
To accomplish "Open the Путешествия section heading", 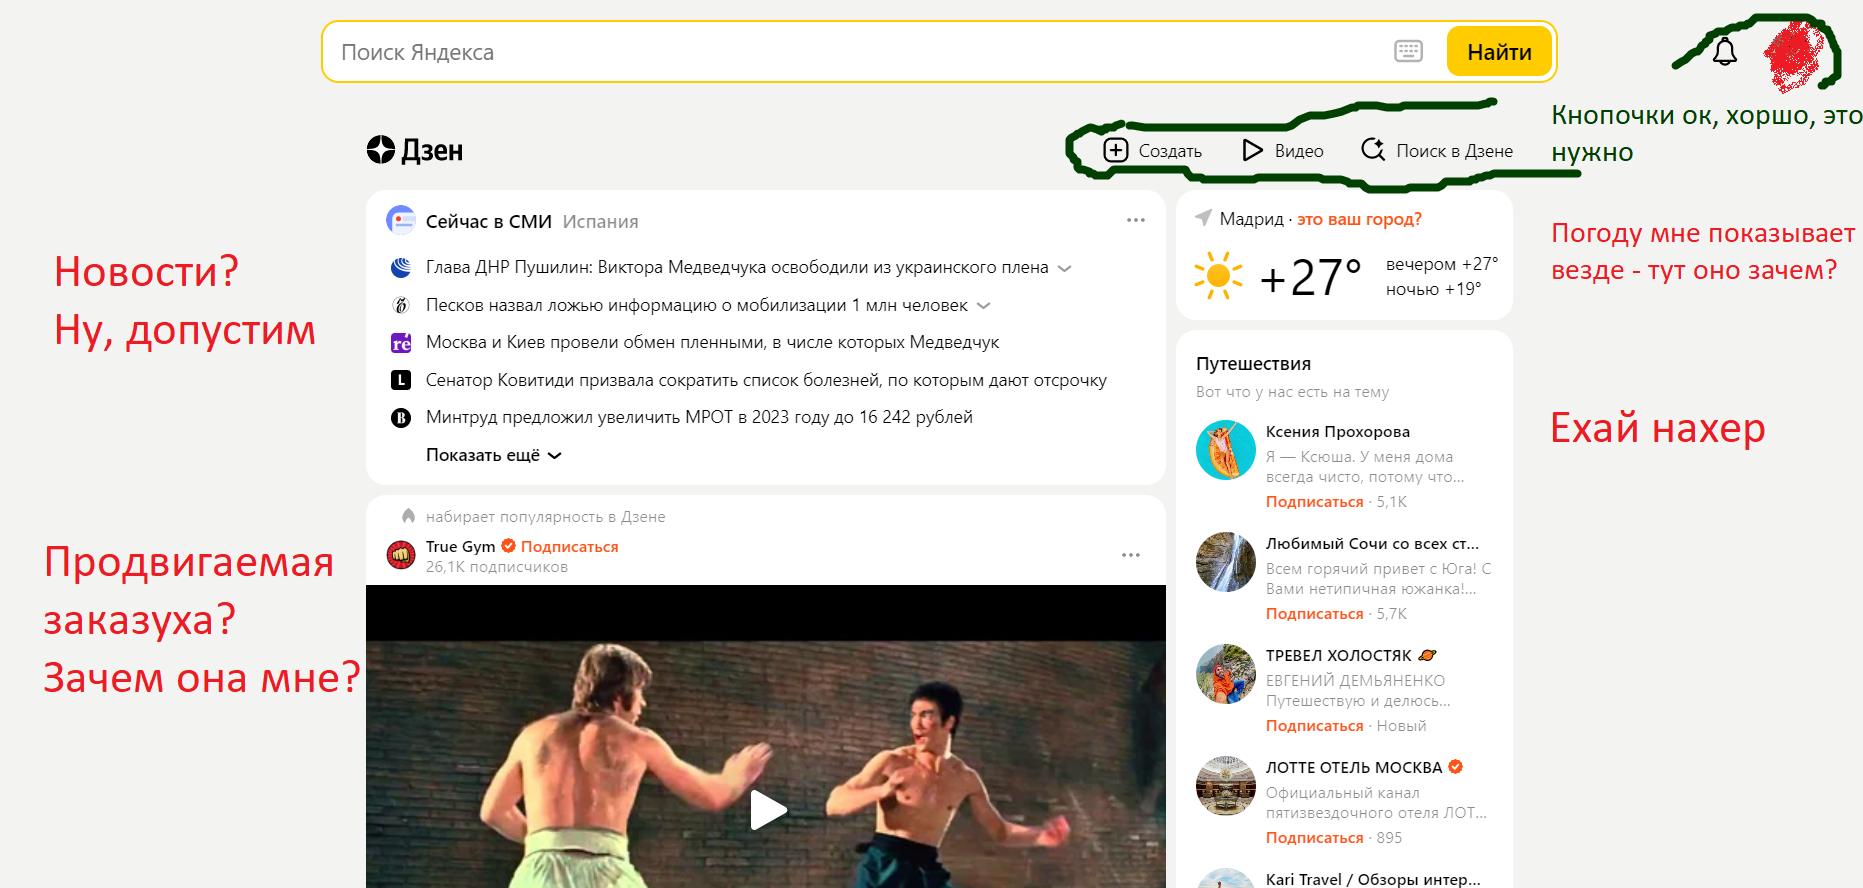I will tap(1253, 364).
